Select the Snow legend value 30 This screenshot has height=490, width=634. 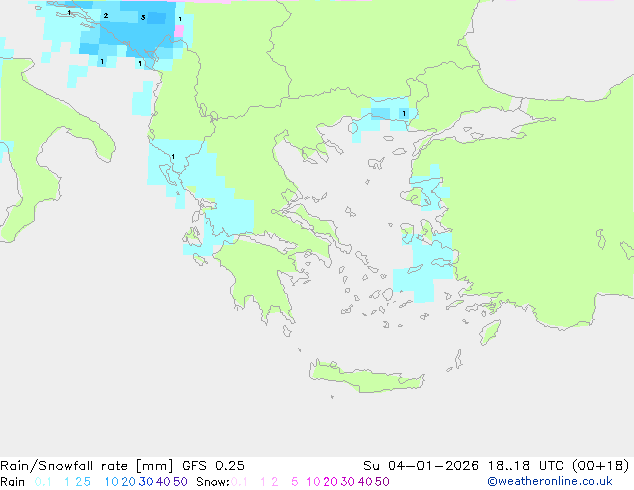pyautogui.click(x=348, y=482)
